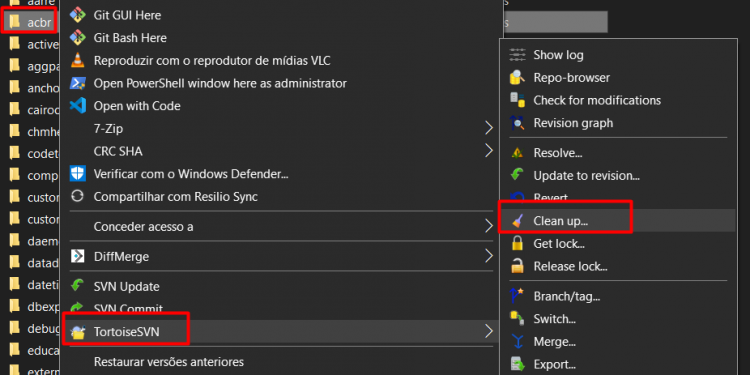The image size is (750, 375).
Task: Click the Windows Defender shield icon
Action: pos(77,174)
